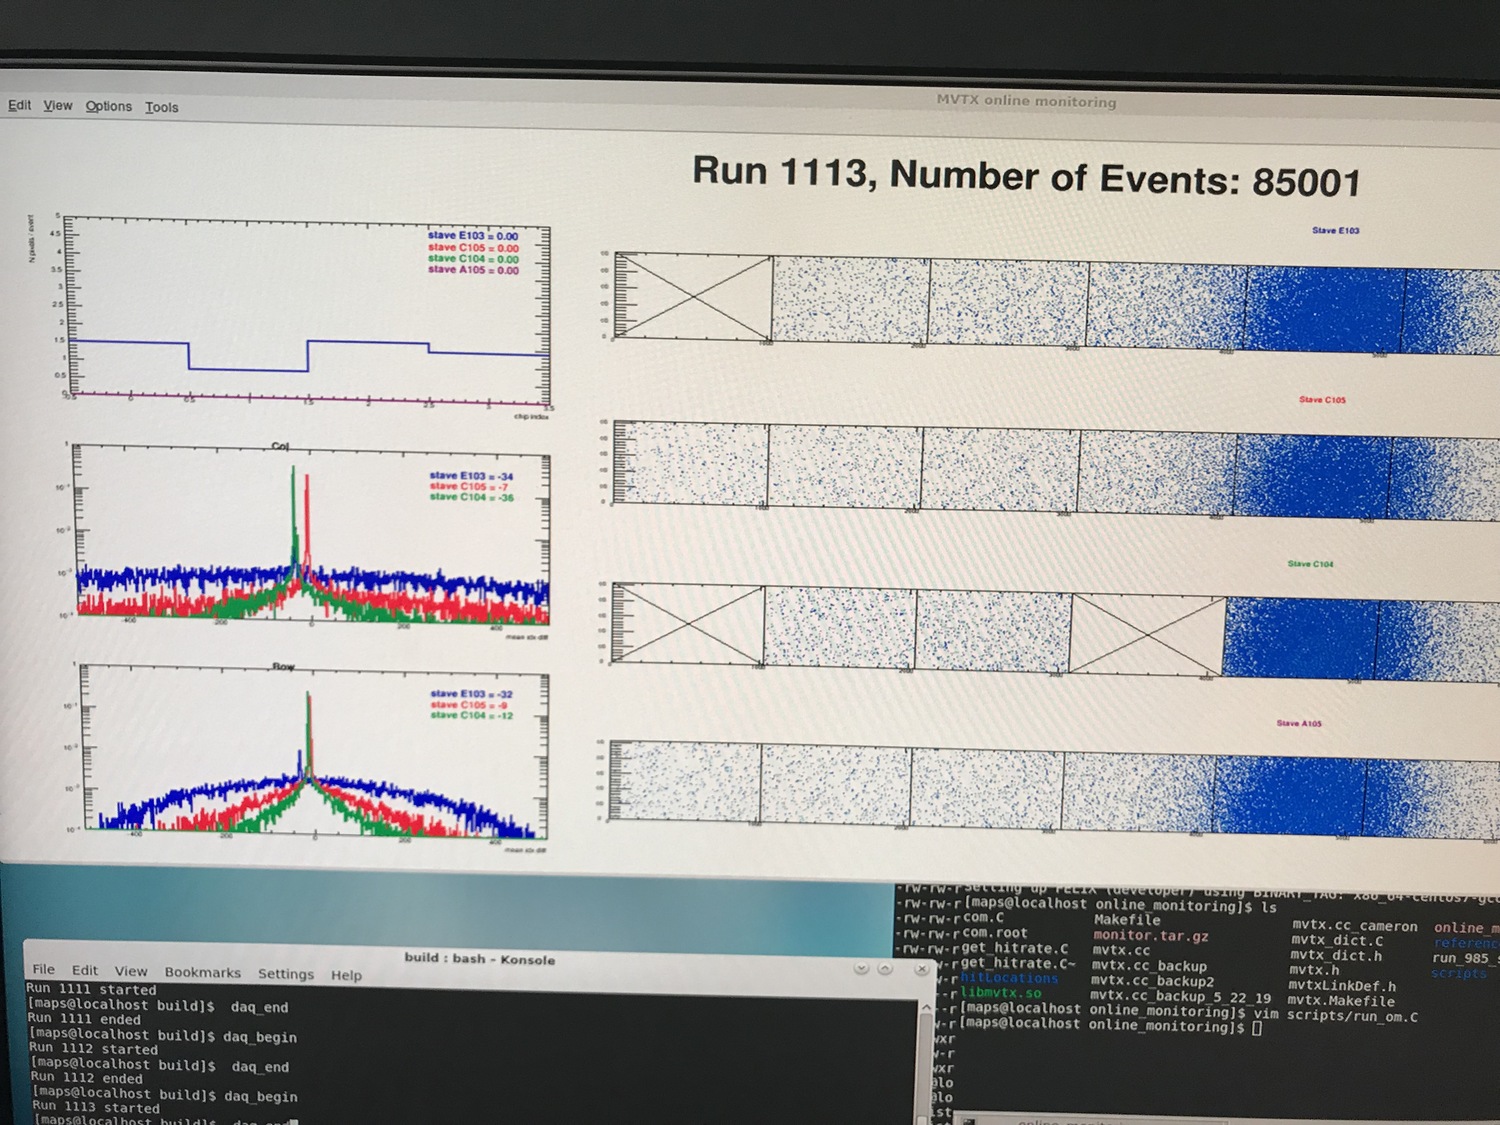Screen dimensions: 1500x1125
Task: Open the Help menu in Konsole
Action: [x=346, y=975]
